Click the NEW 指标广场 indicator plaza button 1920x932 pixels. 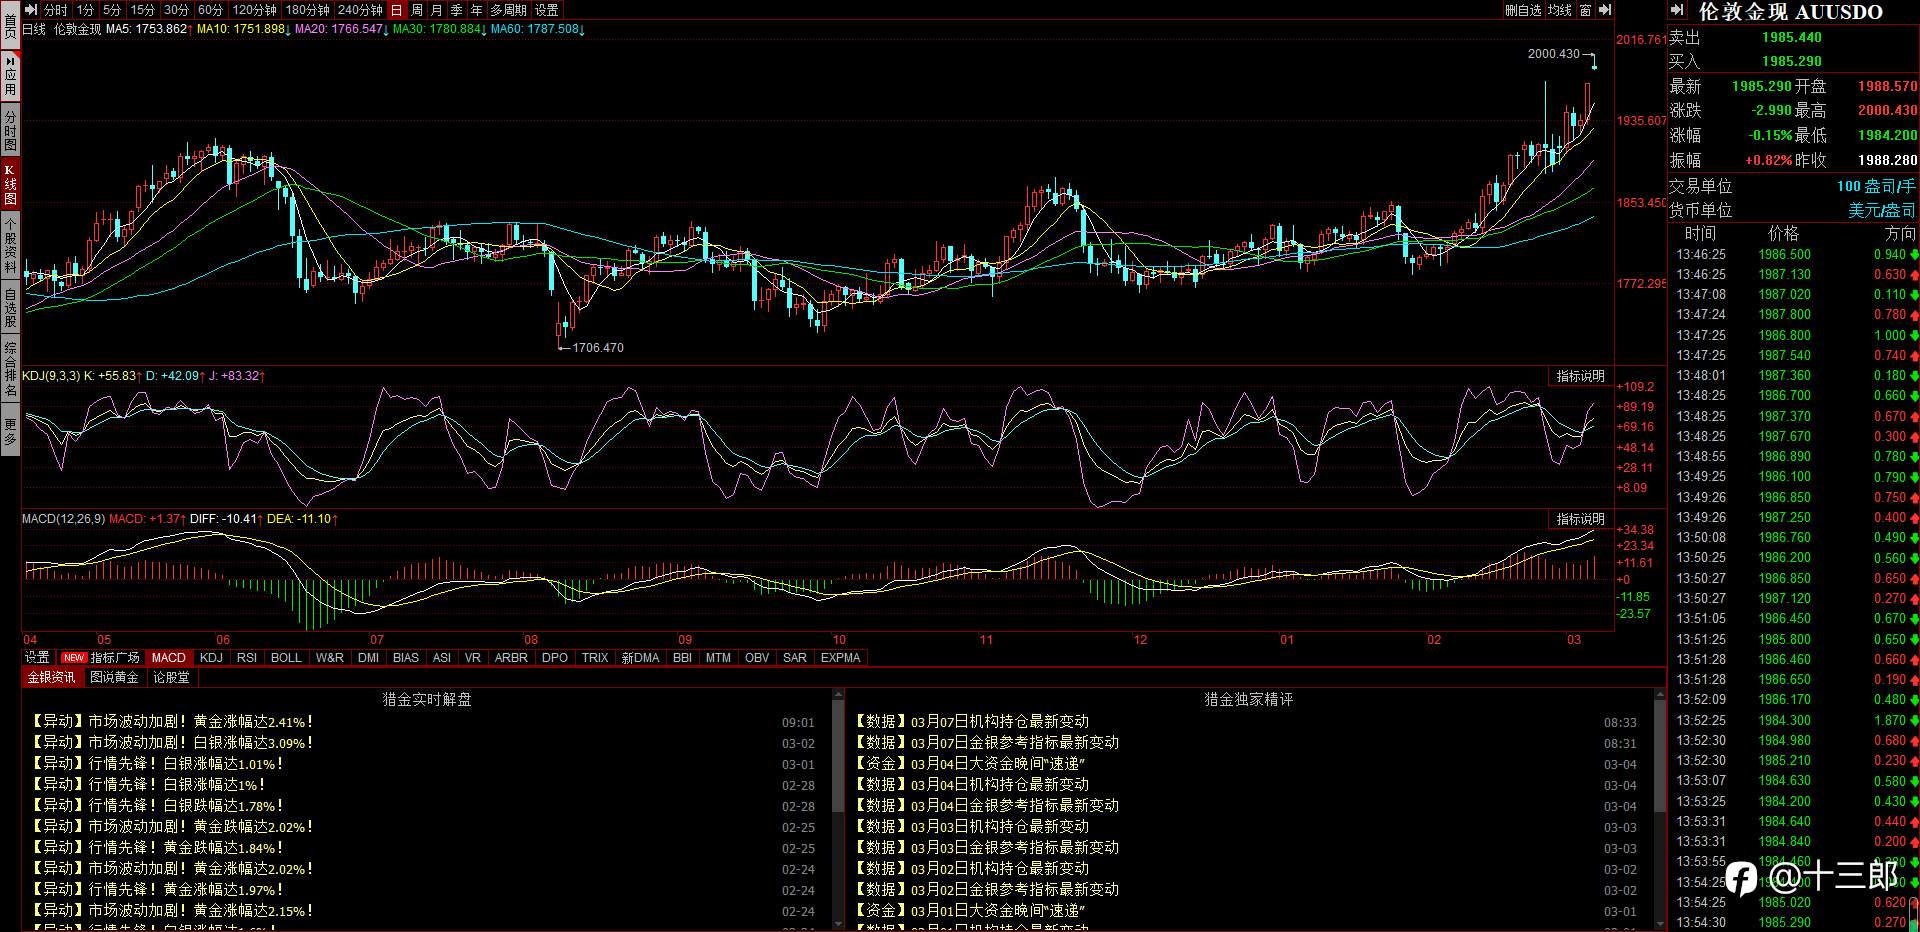pyautogui.click(x=101, y=658)
